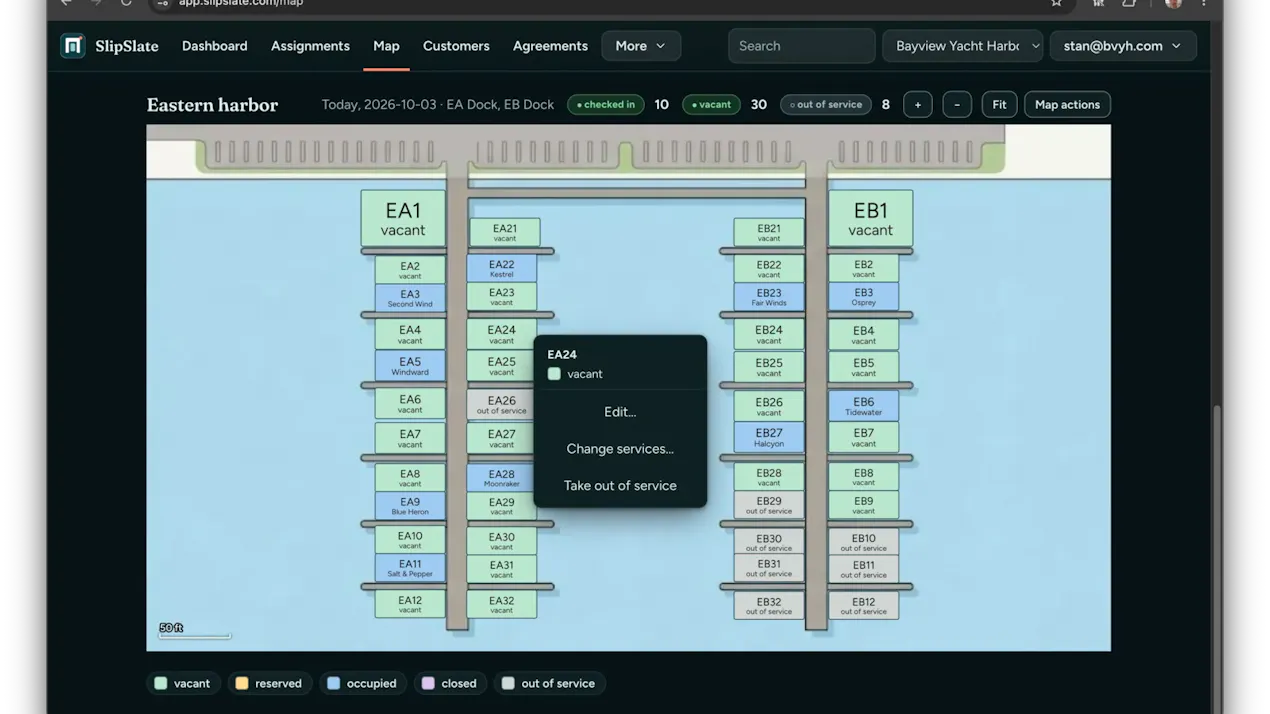Click slip EB3 Osprey

click(x=864, y=297)
